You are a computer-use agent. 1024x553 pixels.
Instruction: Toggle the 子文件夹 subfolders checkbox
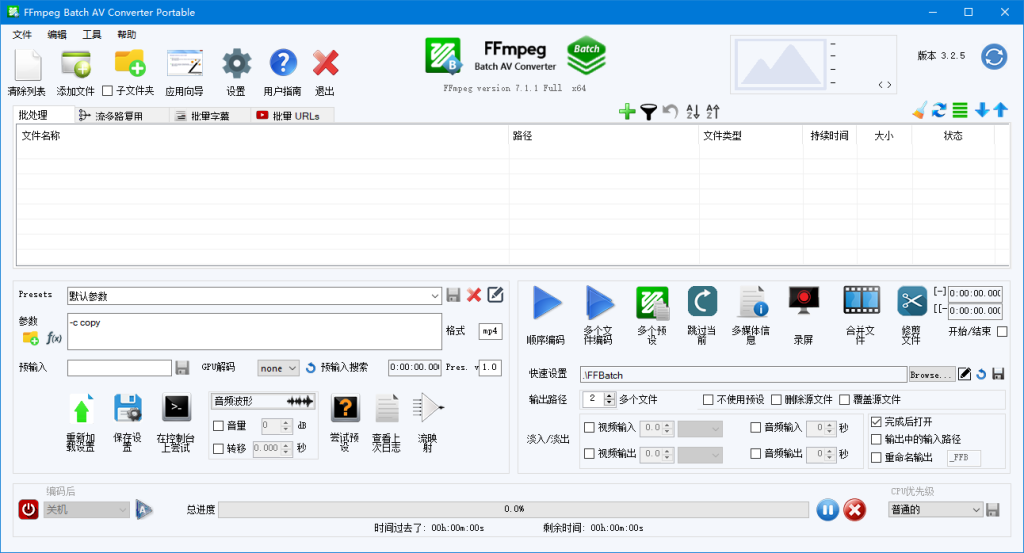(x=108, y=91)
